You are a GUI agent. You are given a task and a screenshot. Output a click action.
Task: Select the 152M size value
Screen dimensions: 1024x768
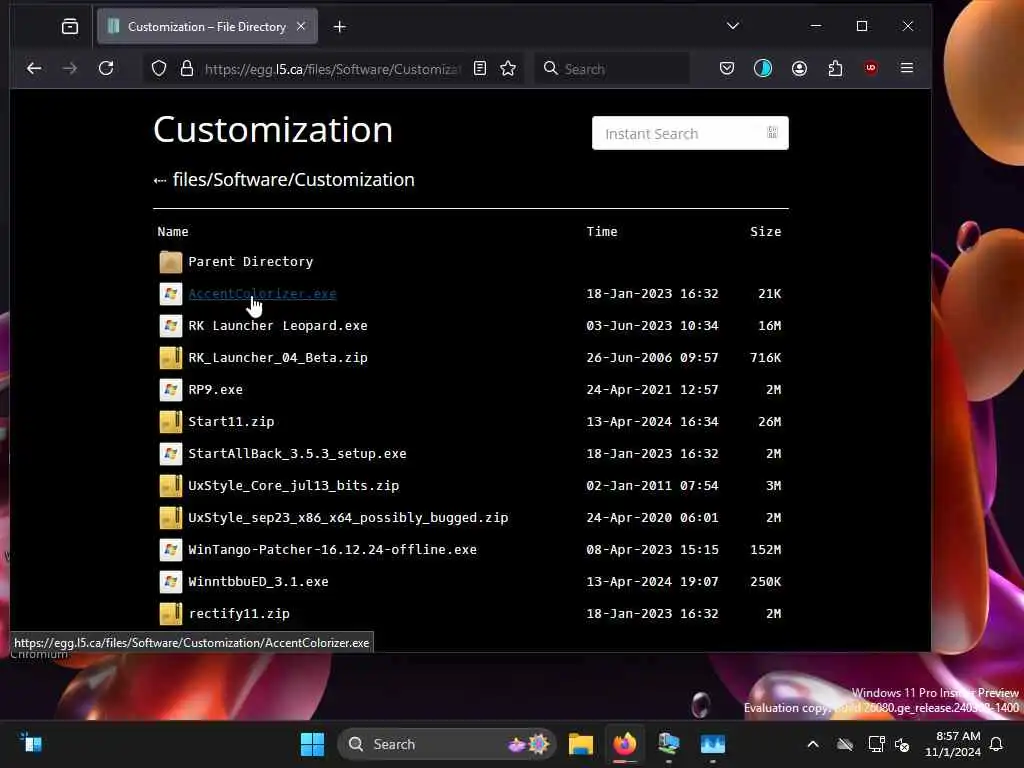(x=765, y=550)
